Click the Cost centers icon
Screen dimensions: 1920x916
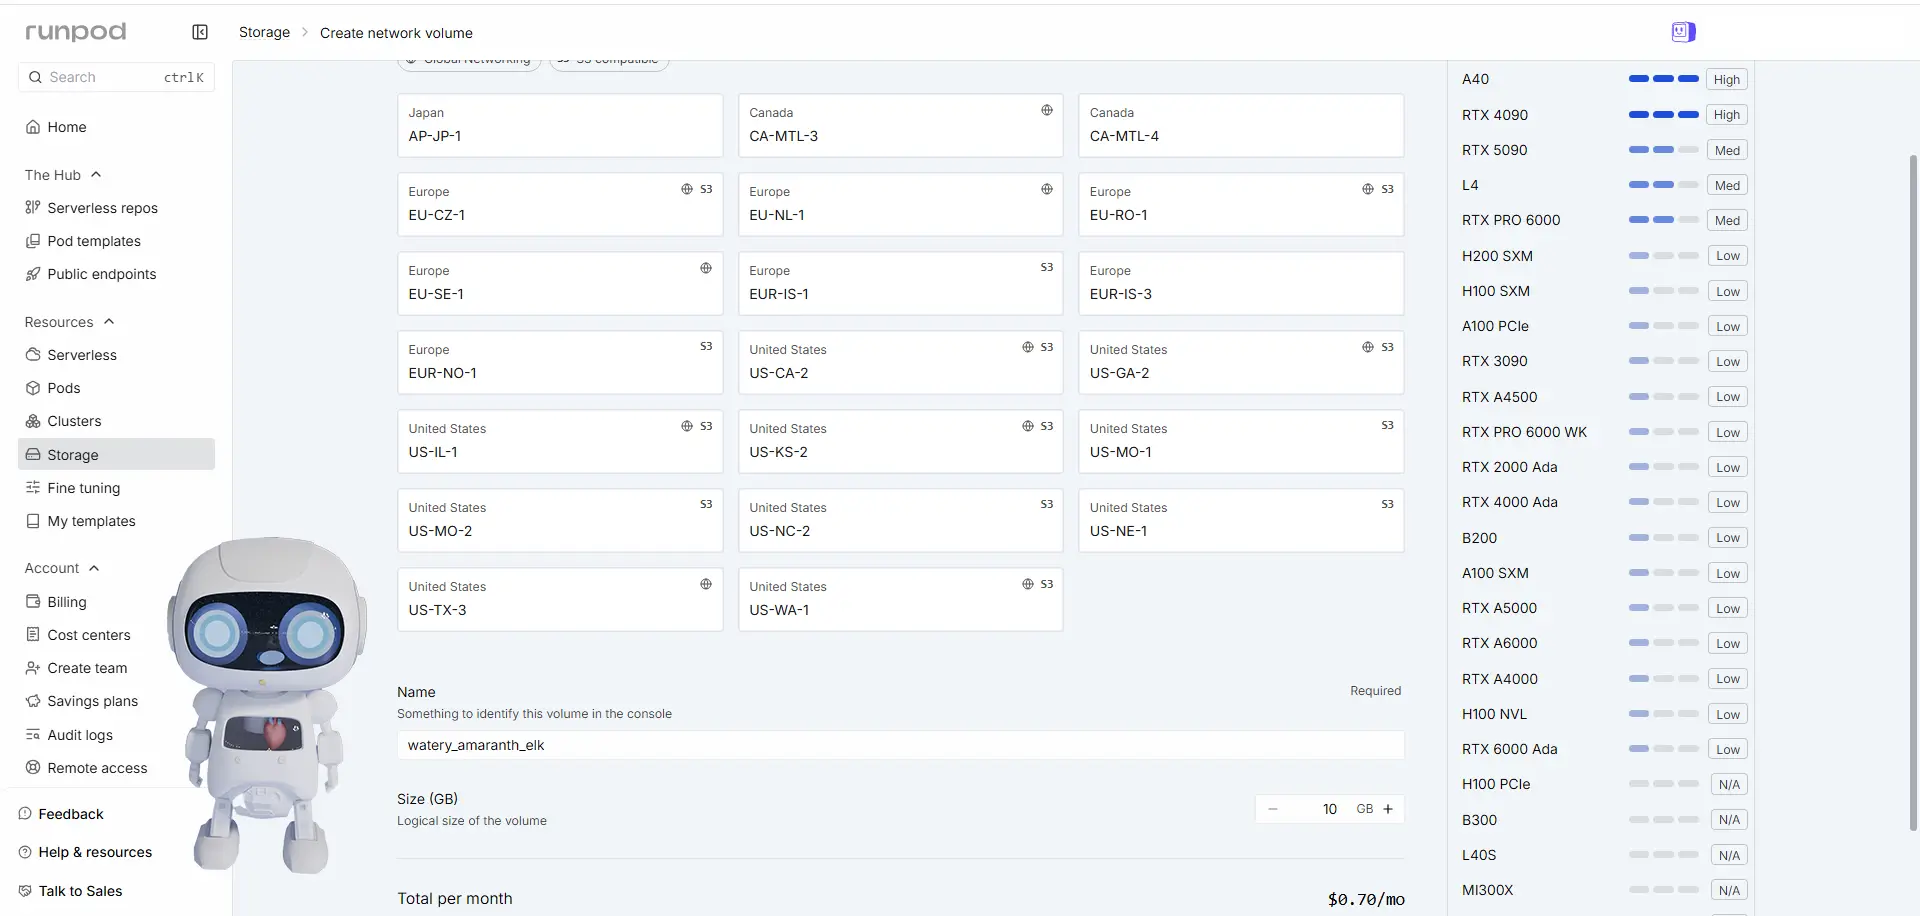[33, 635]
